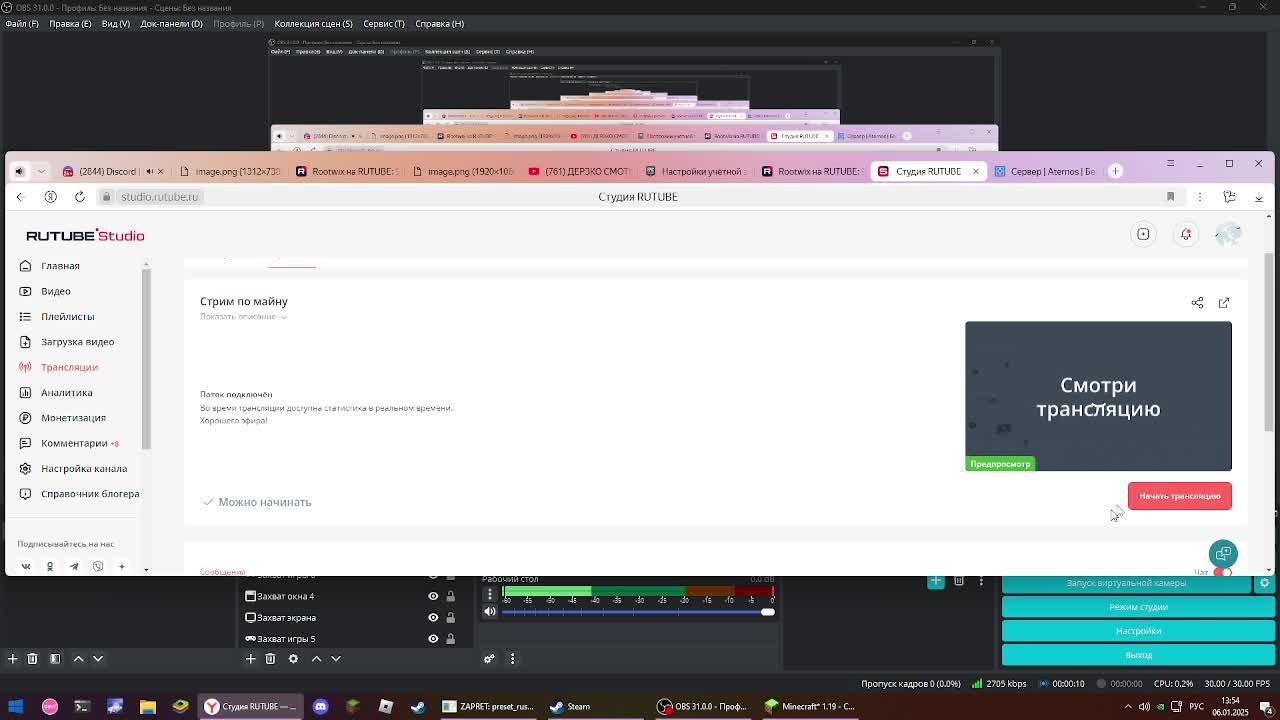1280x720 pixels.
Task: Go back in the browser
Action: [20, 197]
